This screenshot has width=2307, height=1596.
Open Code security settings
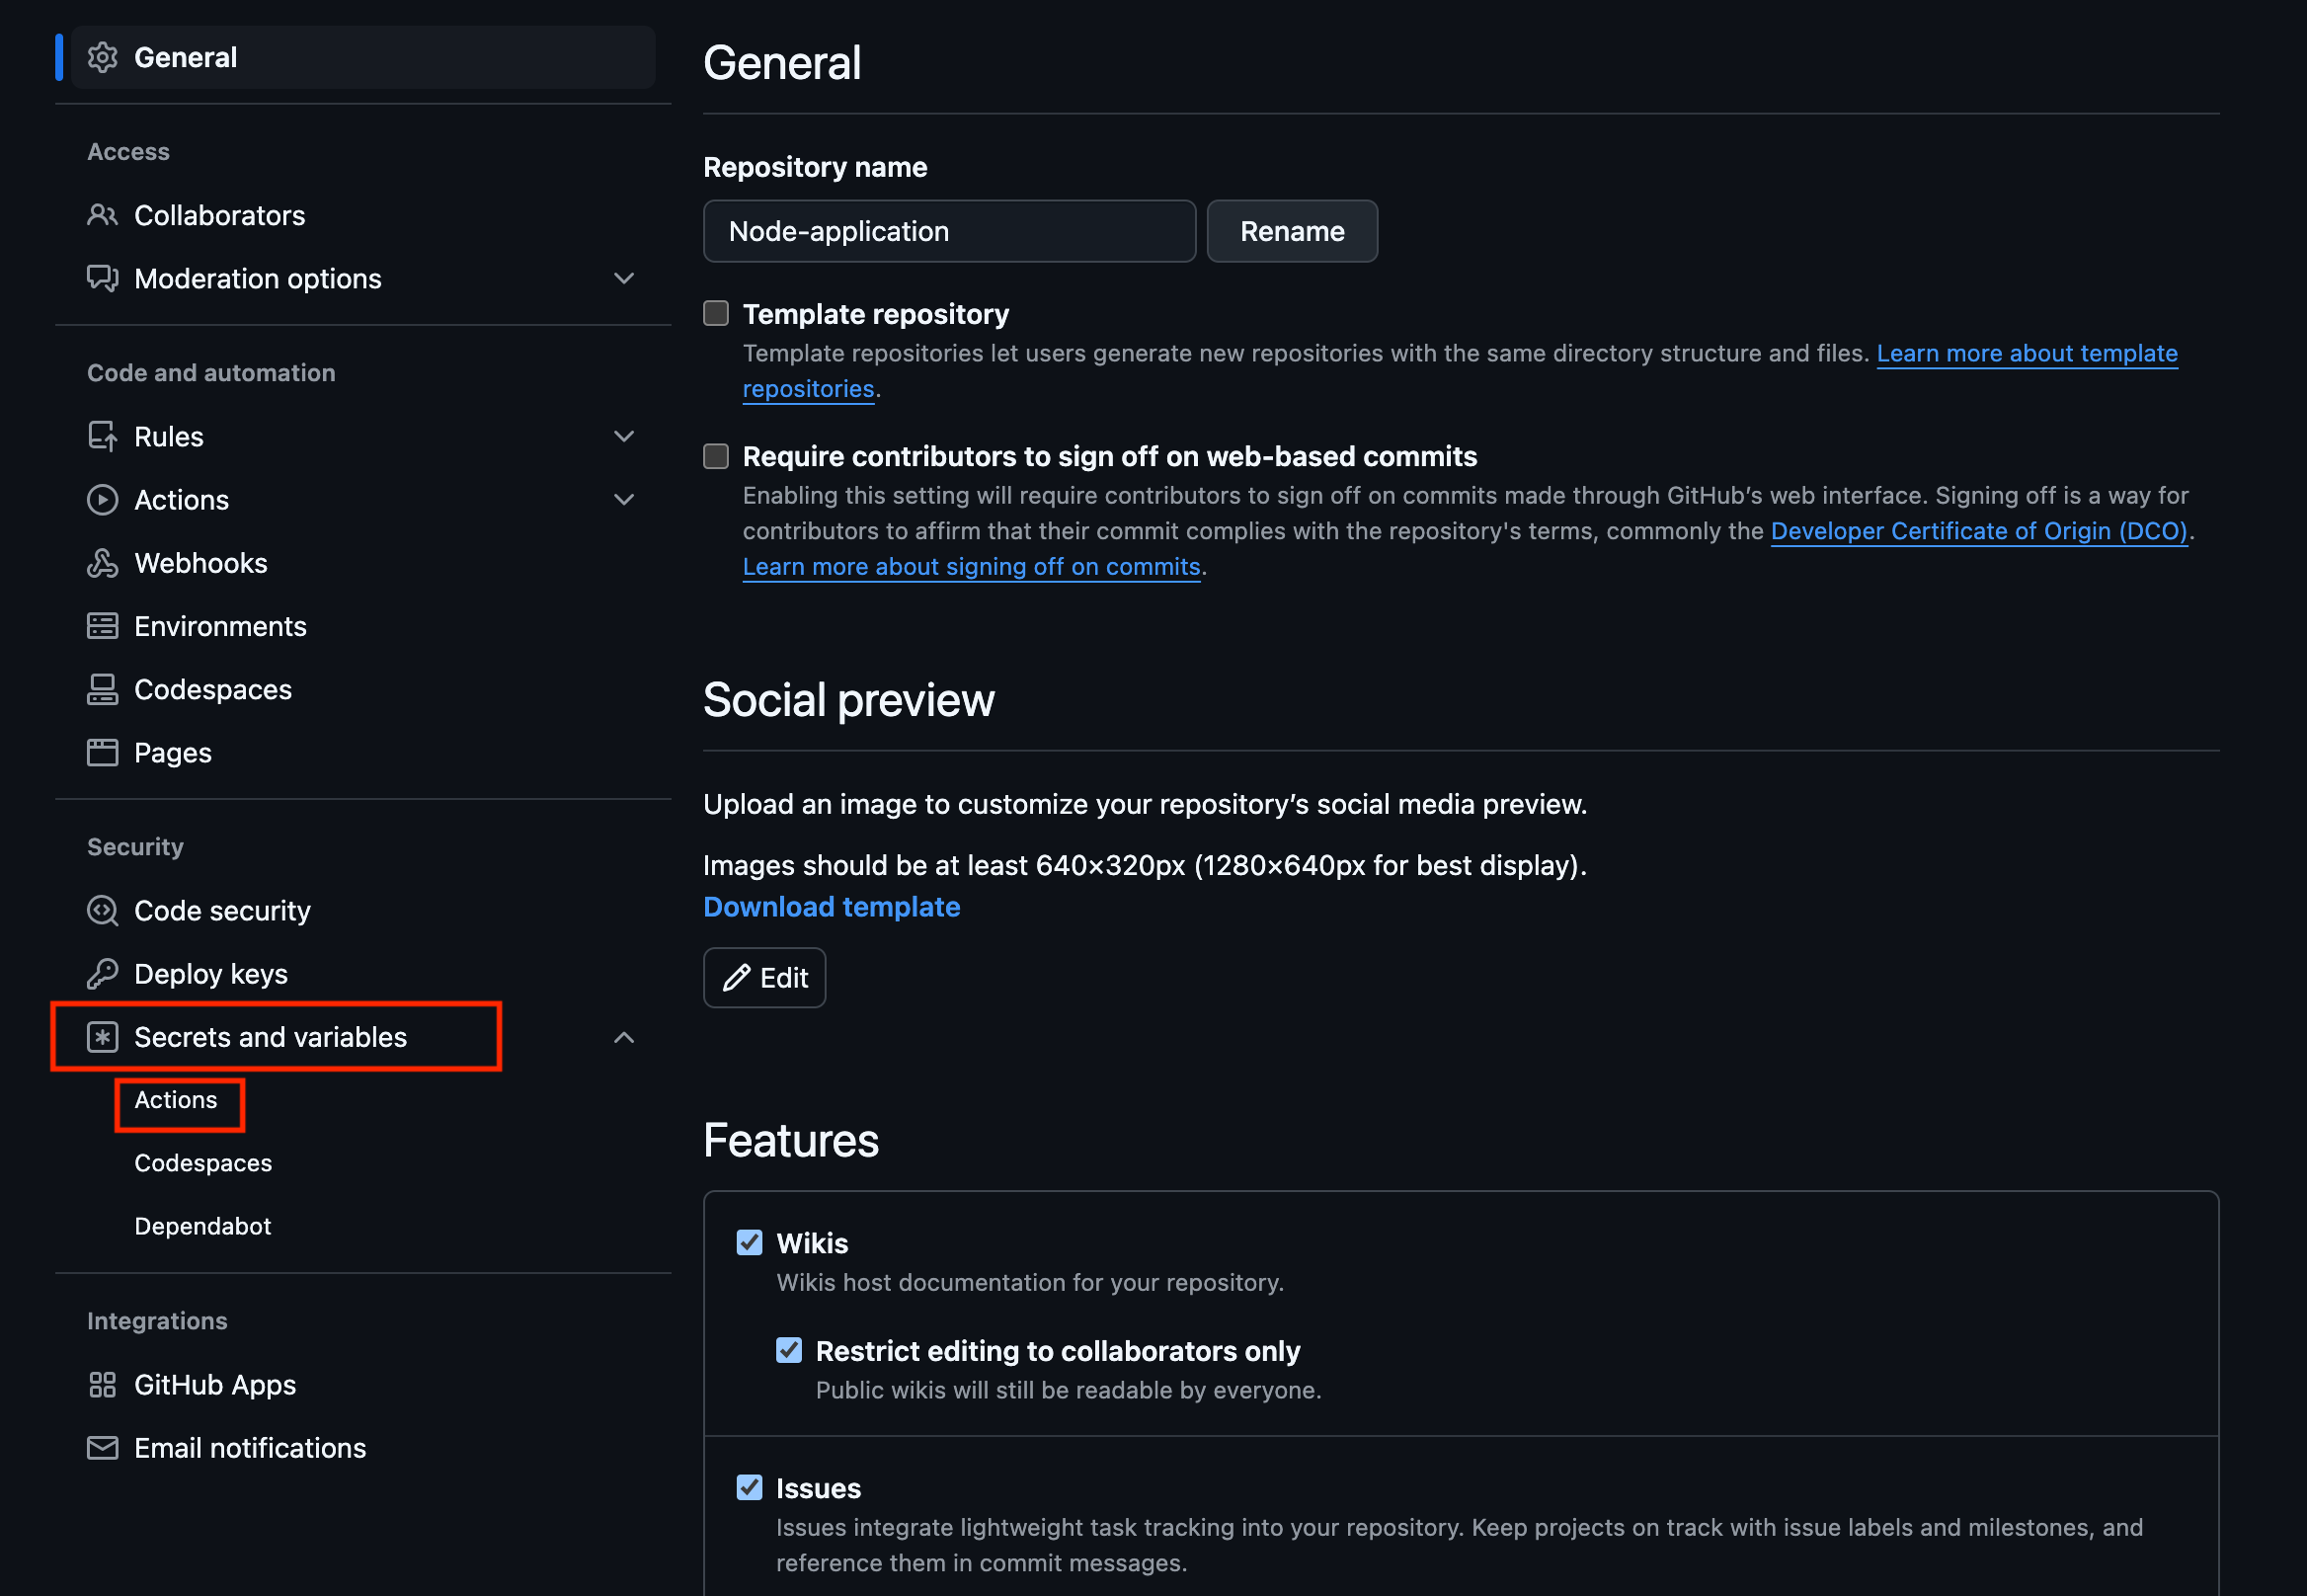point(363,910)
